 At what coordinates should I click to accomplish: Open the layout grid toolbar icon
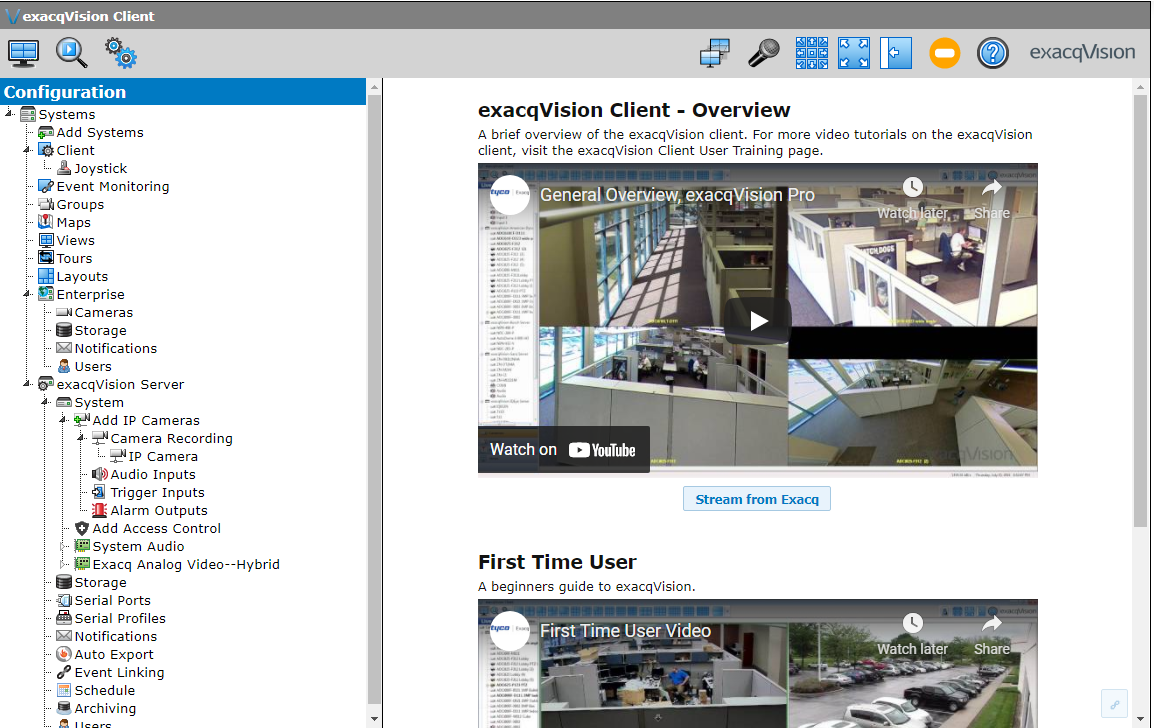pyautogui.click(x=812, y=53)
